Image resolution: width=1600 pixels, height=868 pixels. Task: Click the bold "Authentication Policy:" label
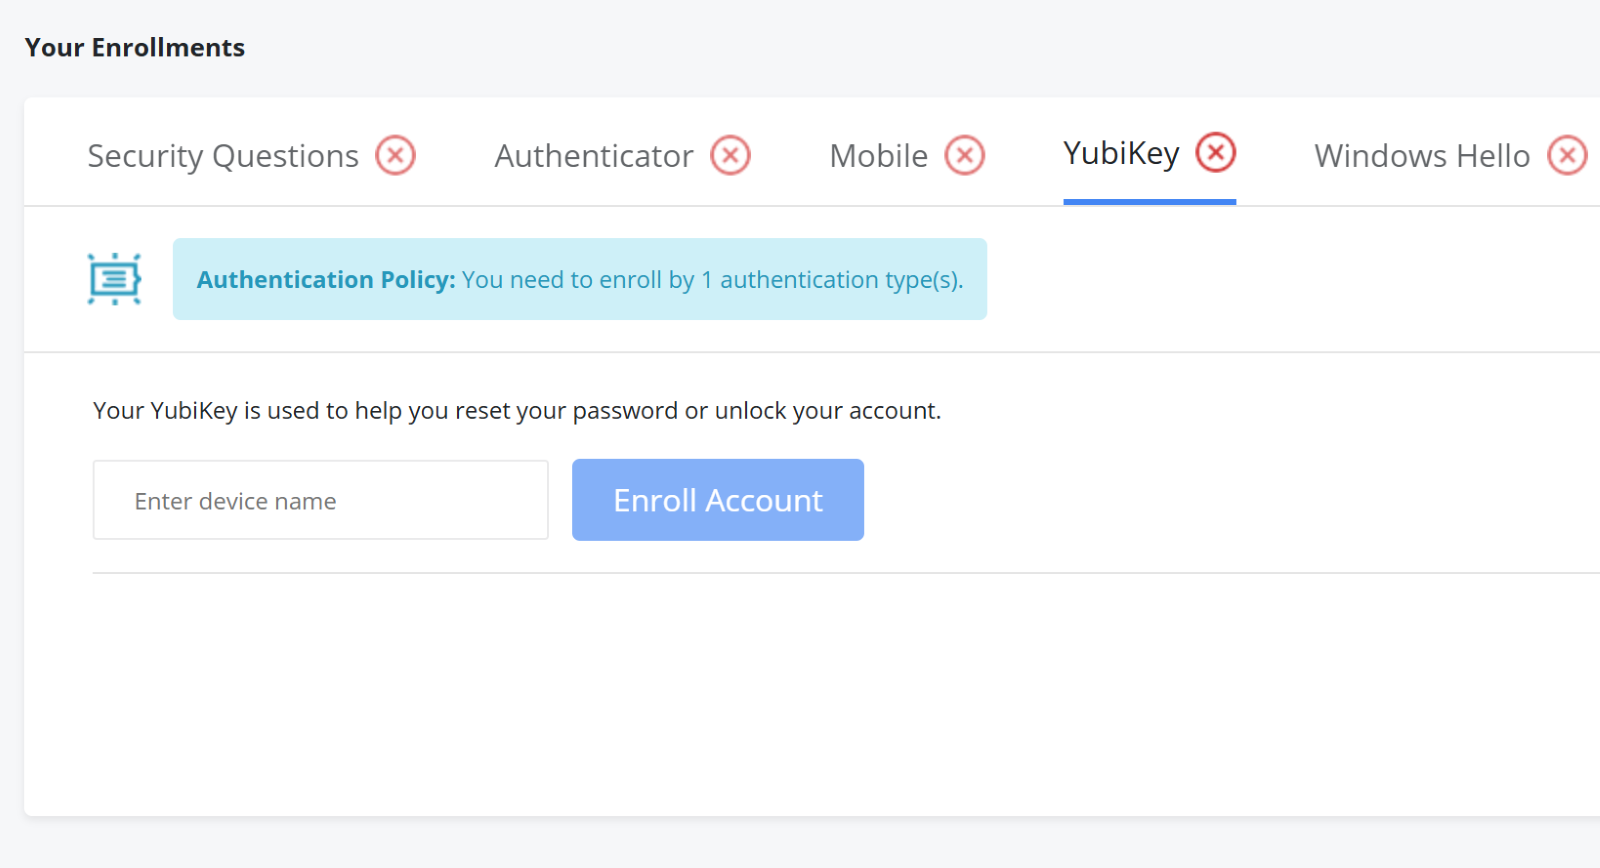click(326, 280)
